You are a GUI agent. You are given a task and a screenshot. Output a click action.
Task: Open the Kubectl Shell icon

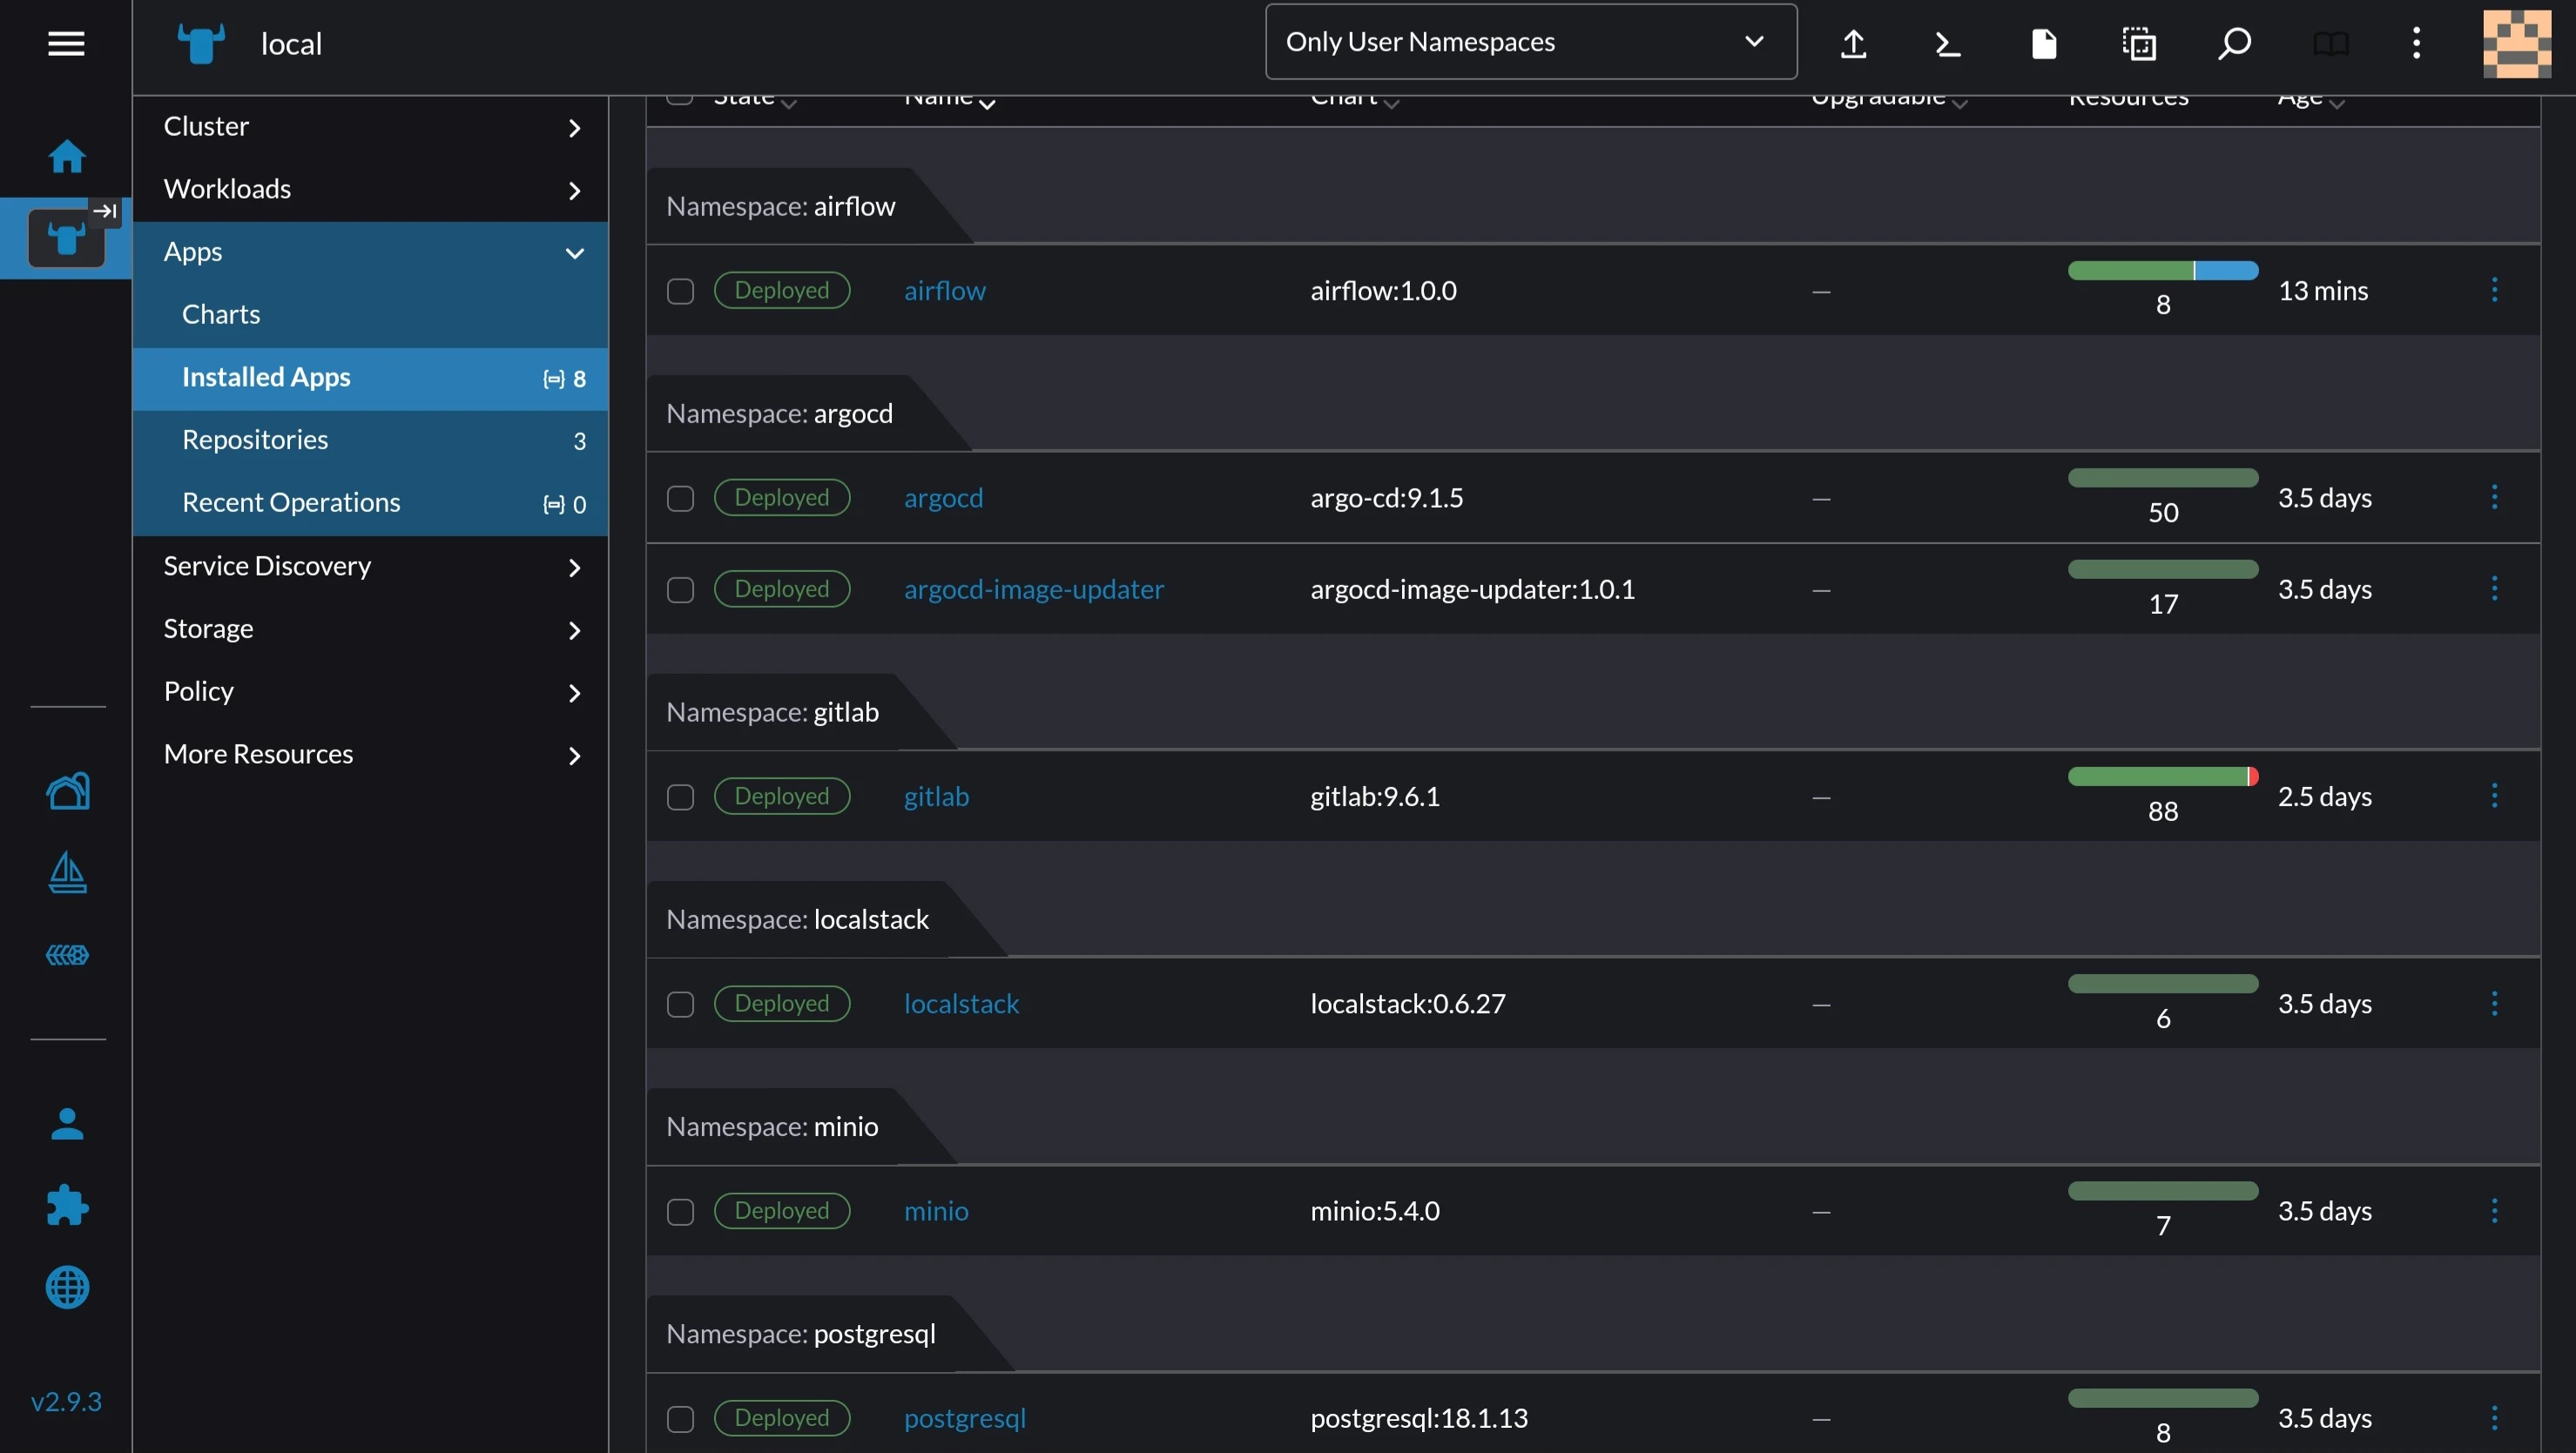pyautogui.click(x=1948, y=43)
